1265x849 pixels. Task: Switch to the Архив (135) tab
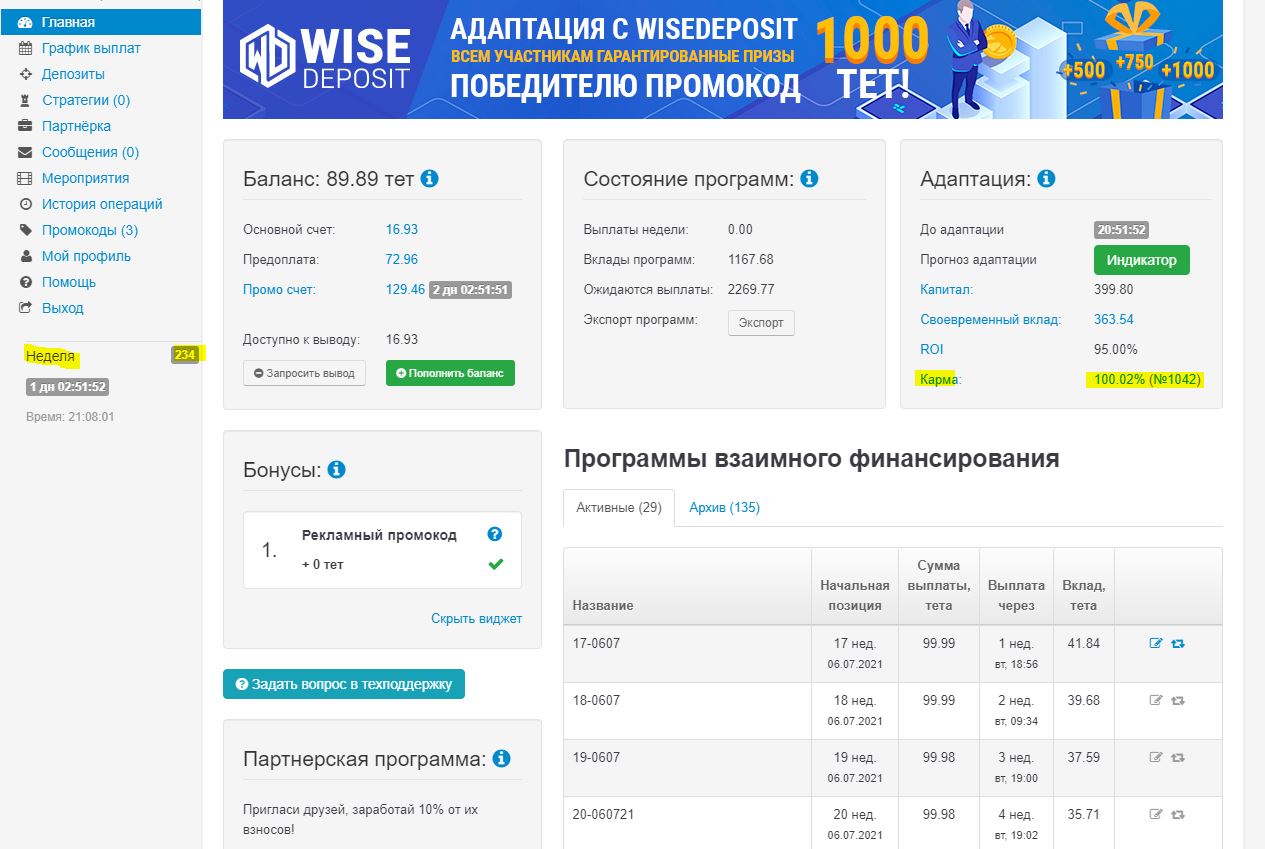click(724, 507)
